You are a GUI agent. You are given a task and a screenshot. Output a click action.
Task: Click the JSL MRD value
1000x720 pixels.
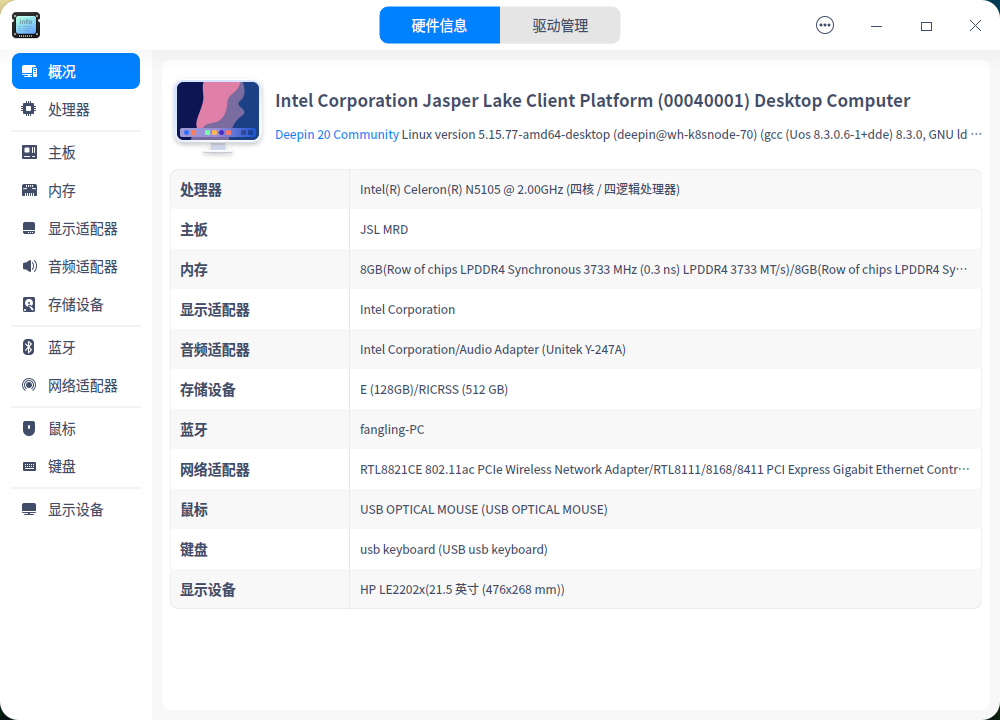click(x=384, y=230)
